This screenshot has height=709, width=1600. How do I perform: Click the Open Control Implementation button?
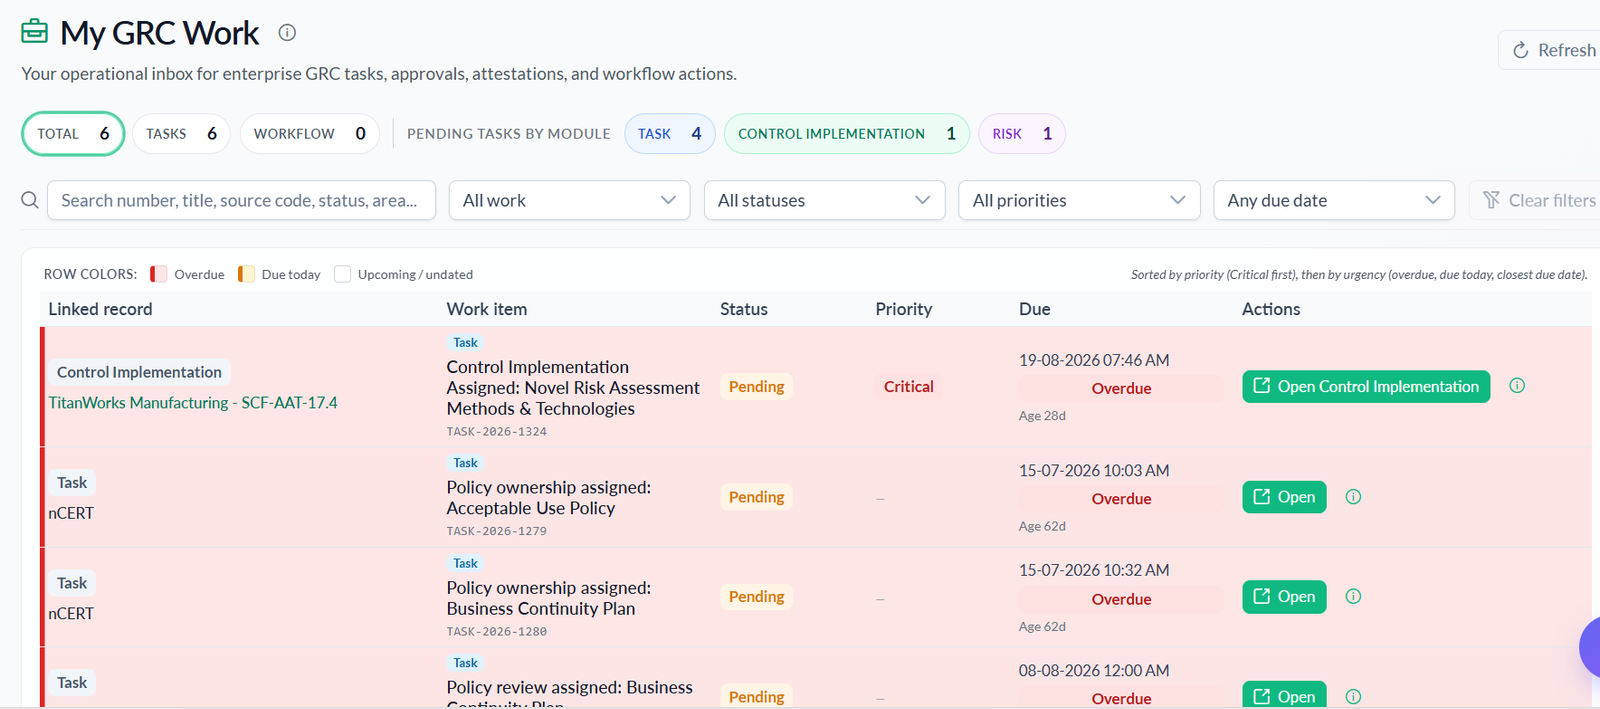(1366, 386)
